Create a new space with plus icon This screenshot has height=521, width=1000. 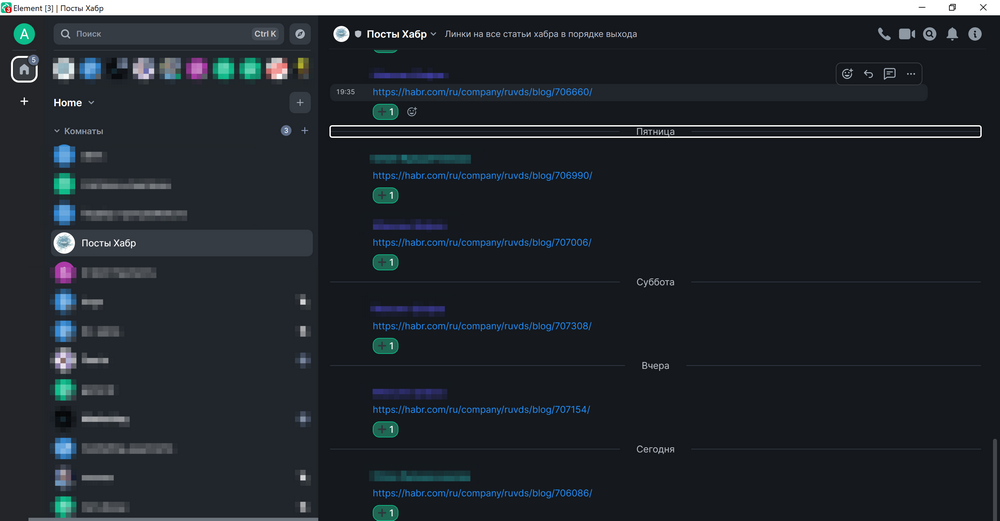tap(24, 101)
